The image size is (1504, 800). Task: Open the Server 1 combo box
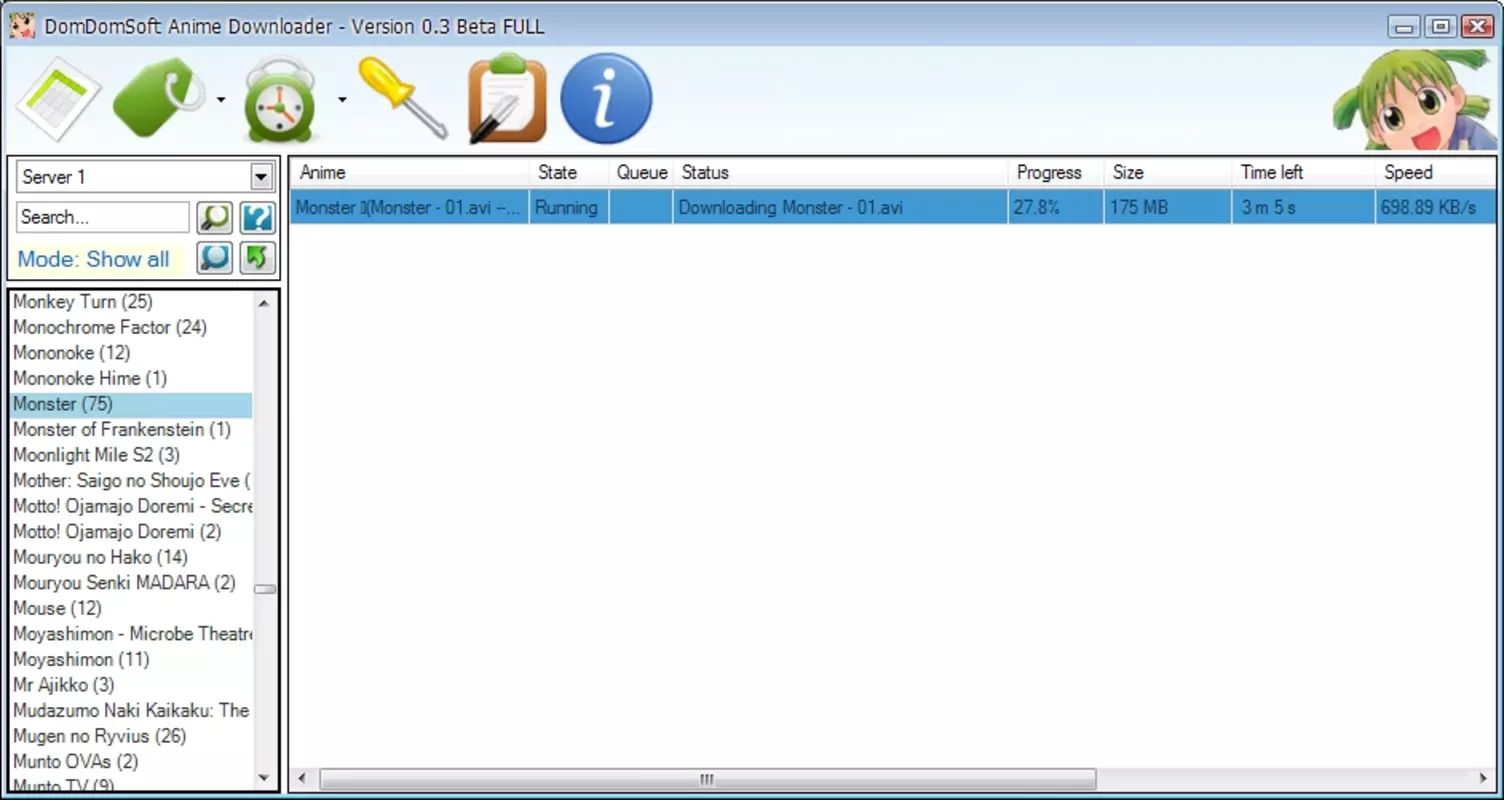pyautogui.click(x=145, y=177)
